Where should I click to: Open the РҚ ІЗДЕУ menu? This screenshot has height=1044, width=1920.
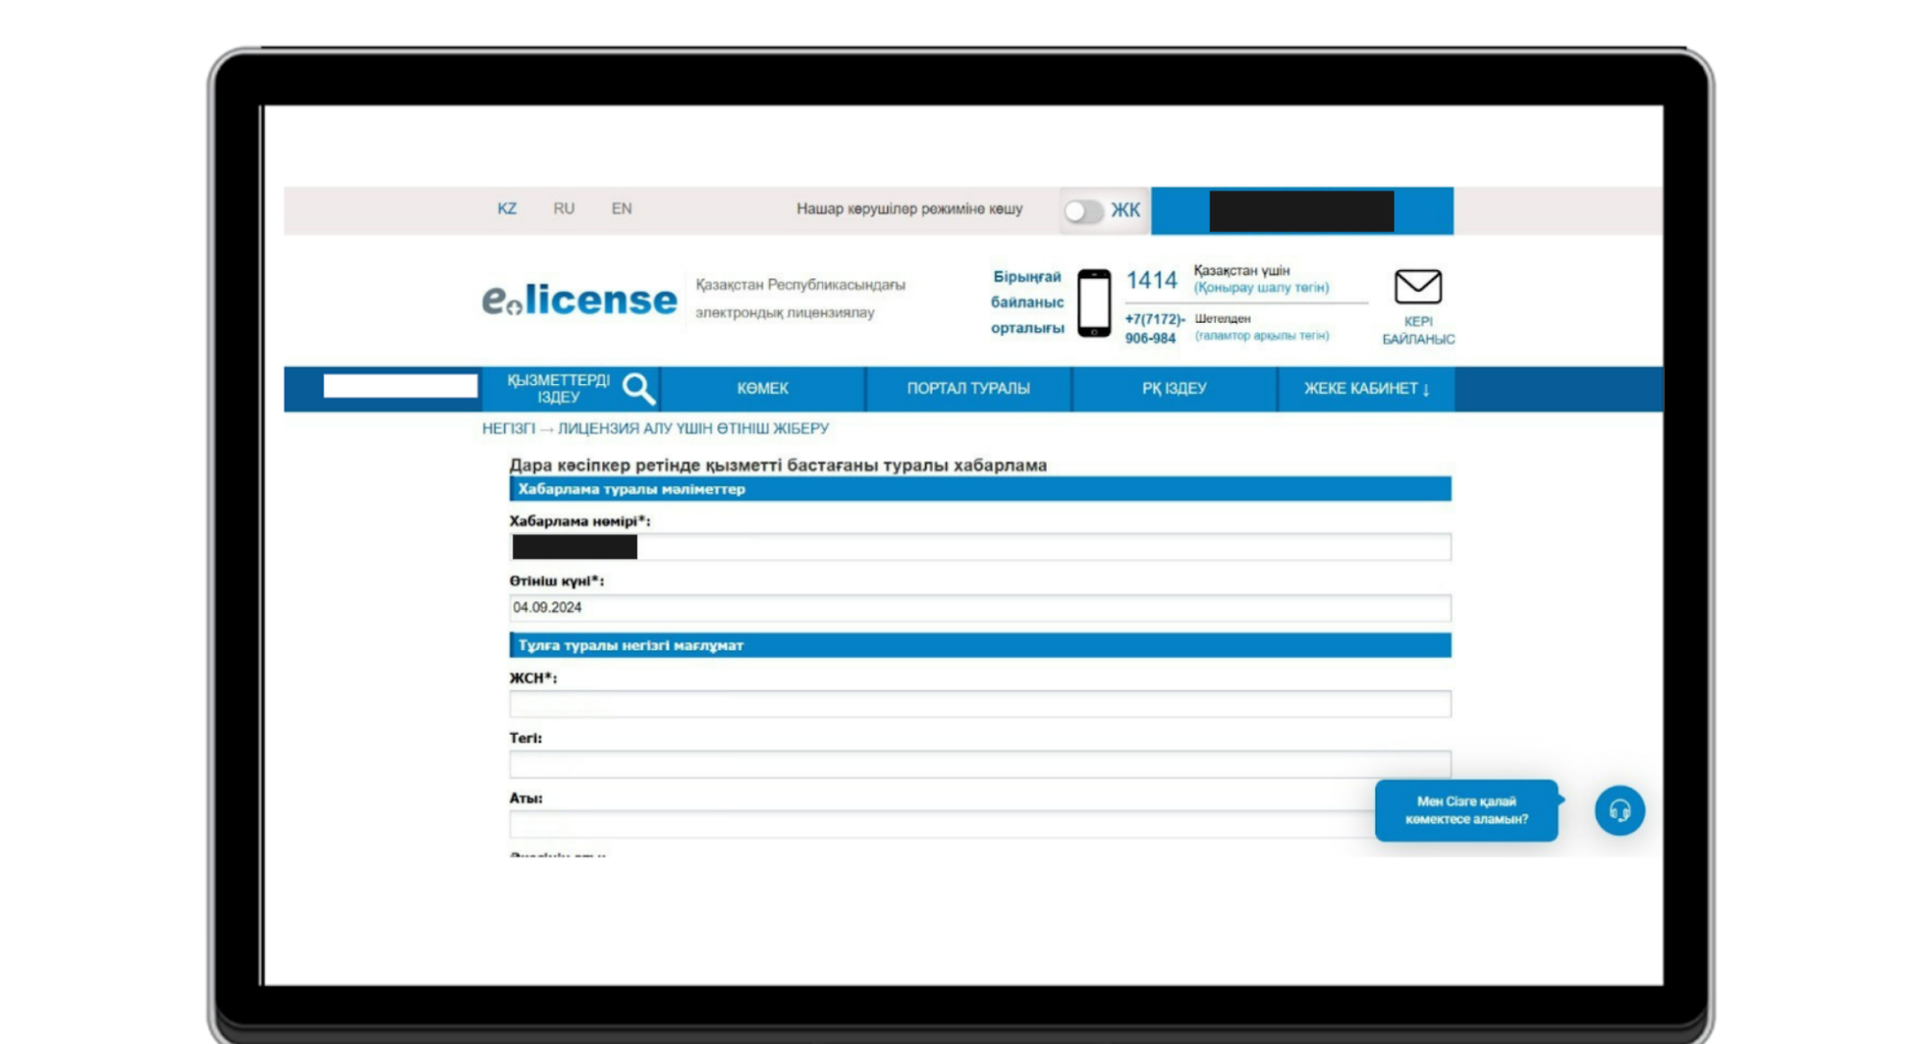tap(1174, 388)
